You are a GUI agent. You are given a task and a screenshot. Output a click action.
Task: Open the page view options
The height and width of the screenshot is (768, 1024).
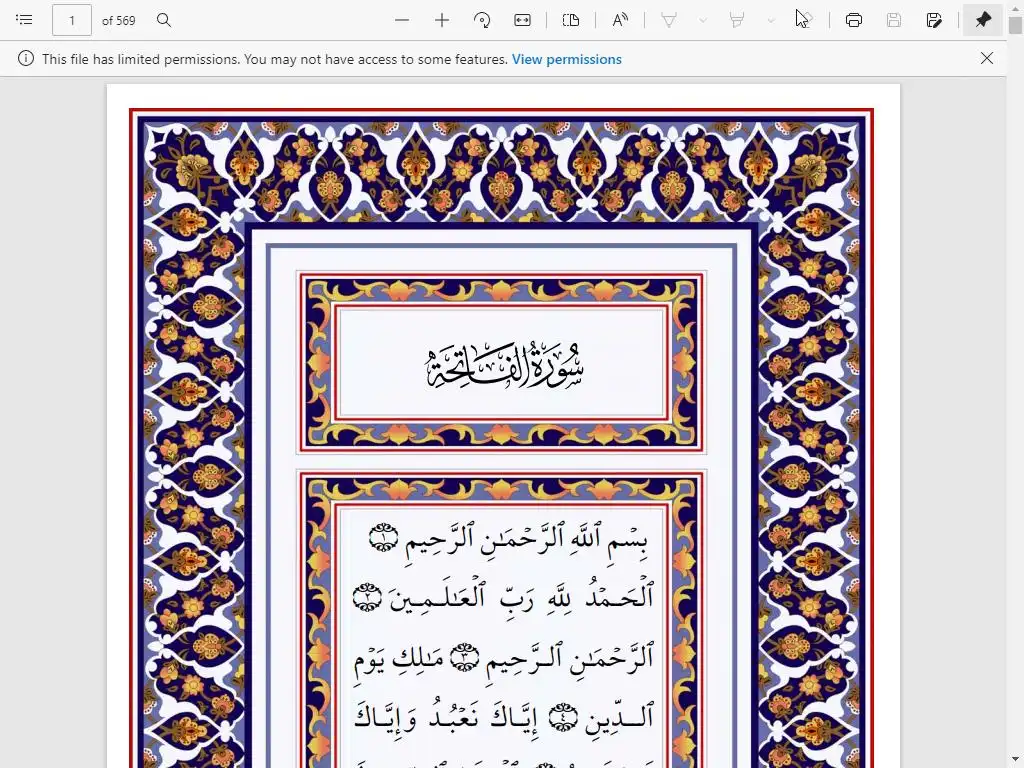tap(571, 20)
